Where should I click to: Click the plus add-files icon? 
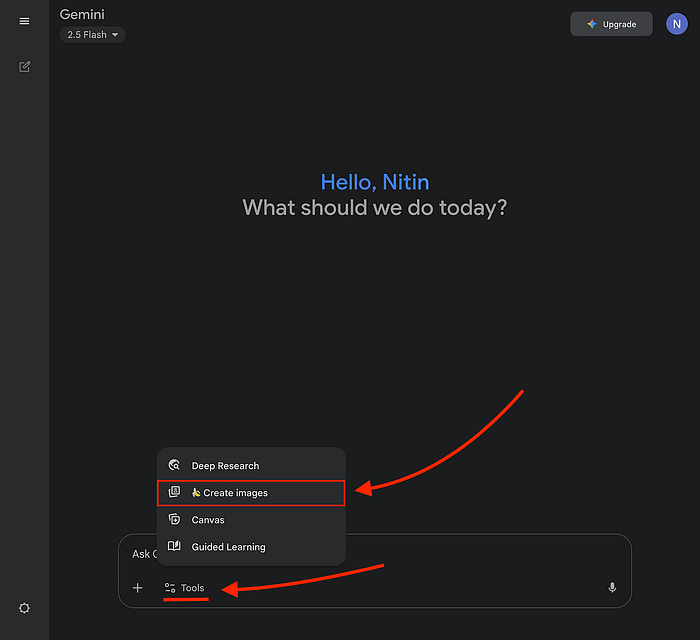(x=138, y=588)
